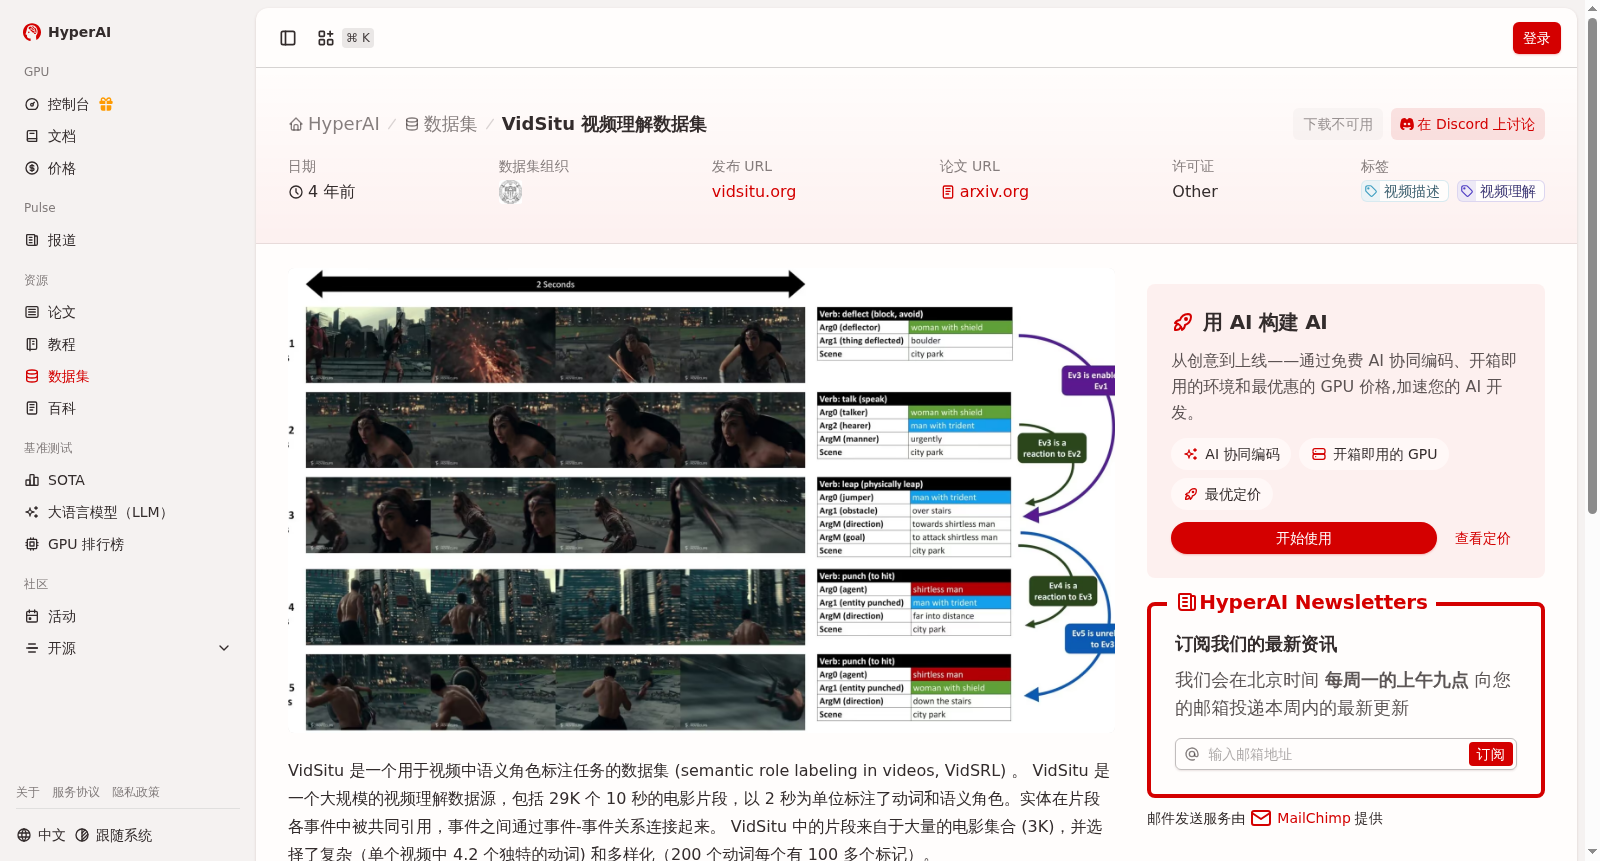Screen dimensions: 1600x861
Task: Click the 大语言模型 sparkle icon
Action: 32,512
